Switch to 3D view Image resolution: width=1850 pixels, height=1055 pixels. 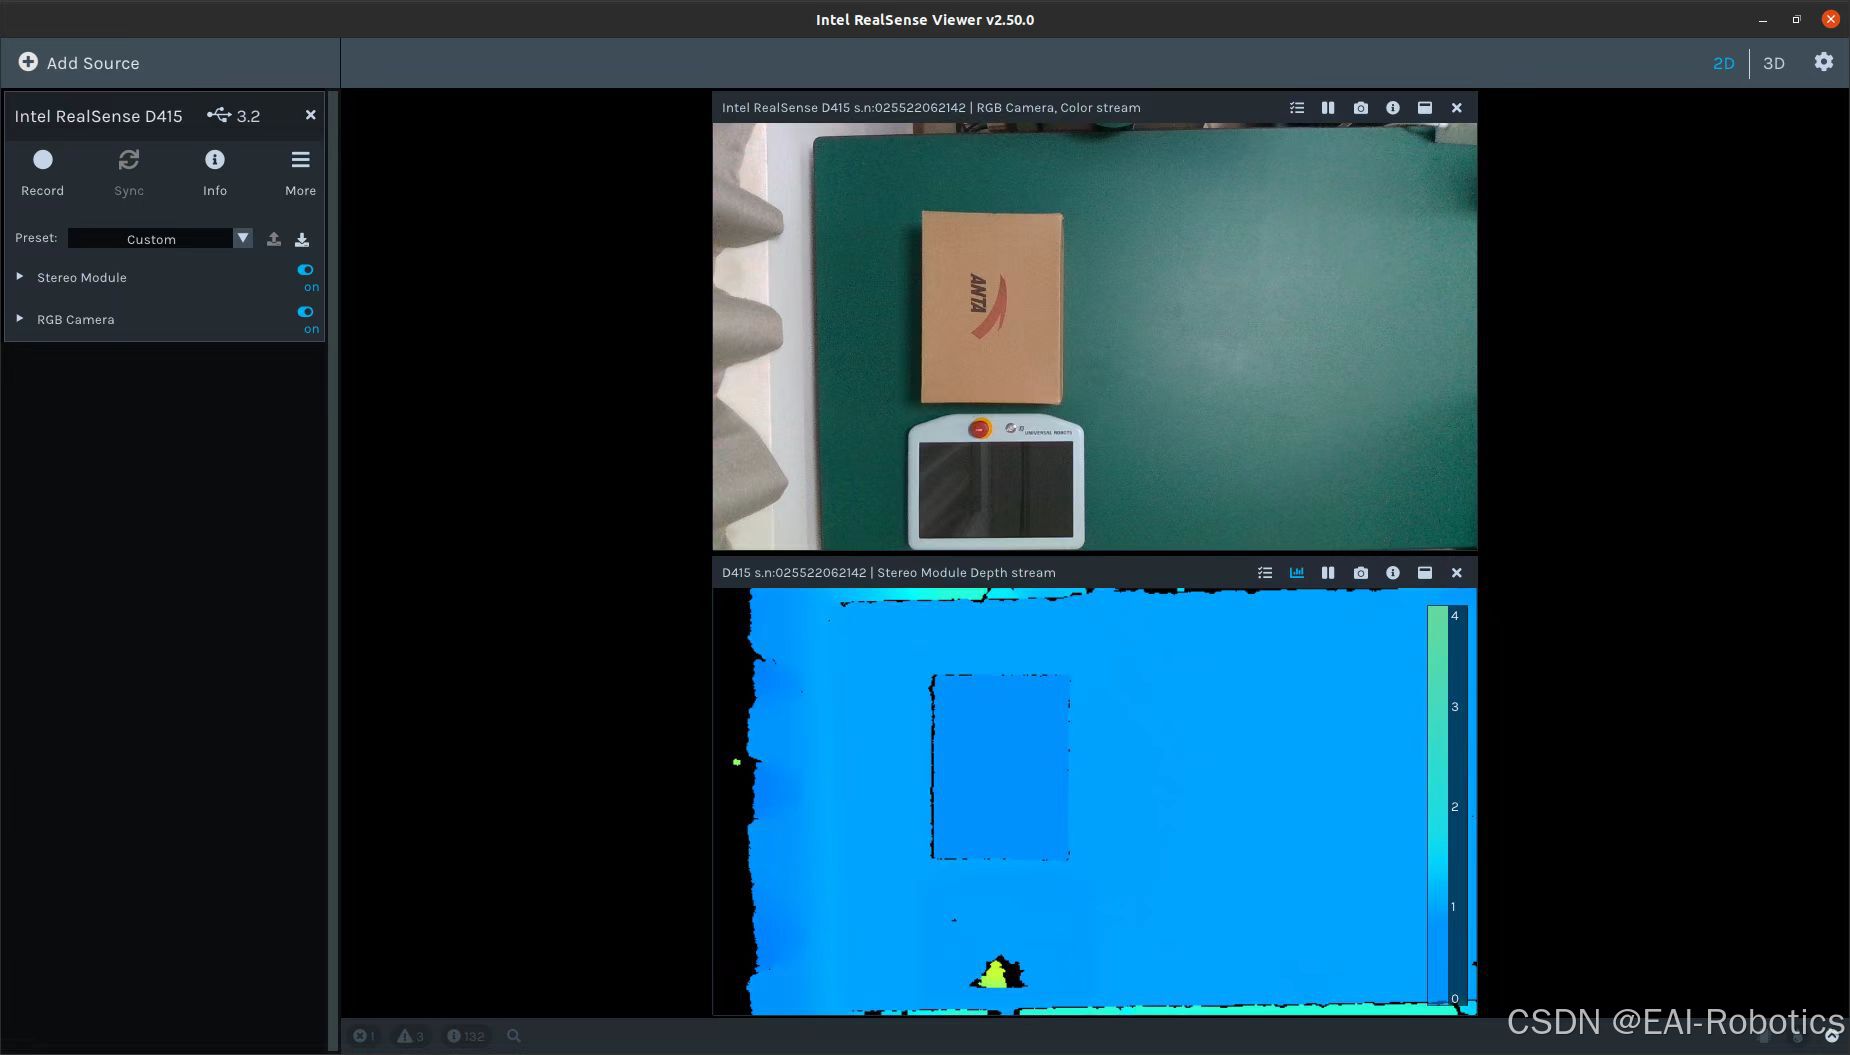point(1773,63)
